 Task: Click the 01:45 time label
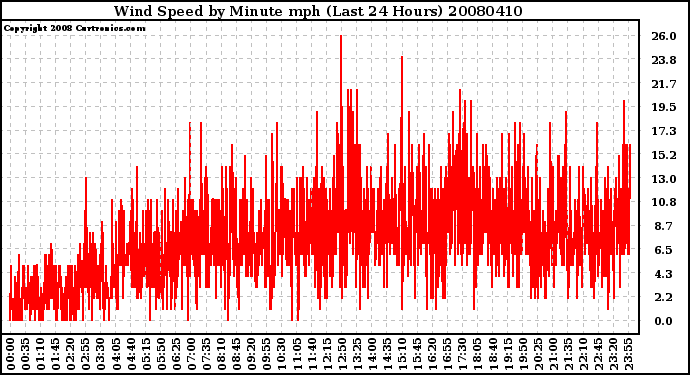click(x=55, y=354)
